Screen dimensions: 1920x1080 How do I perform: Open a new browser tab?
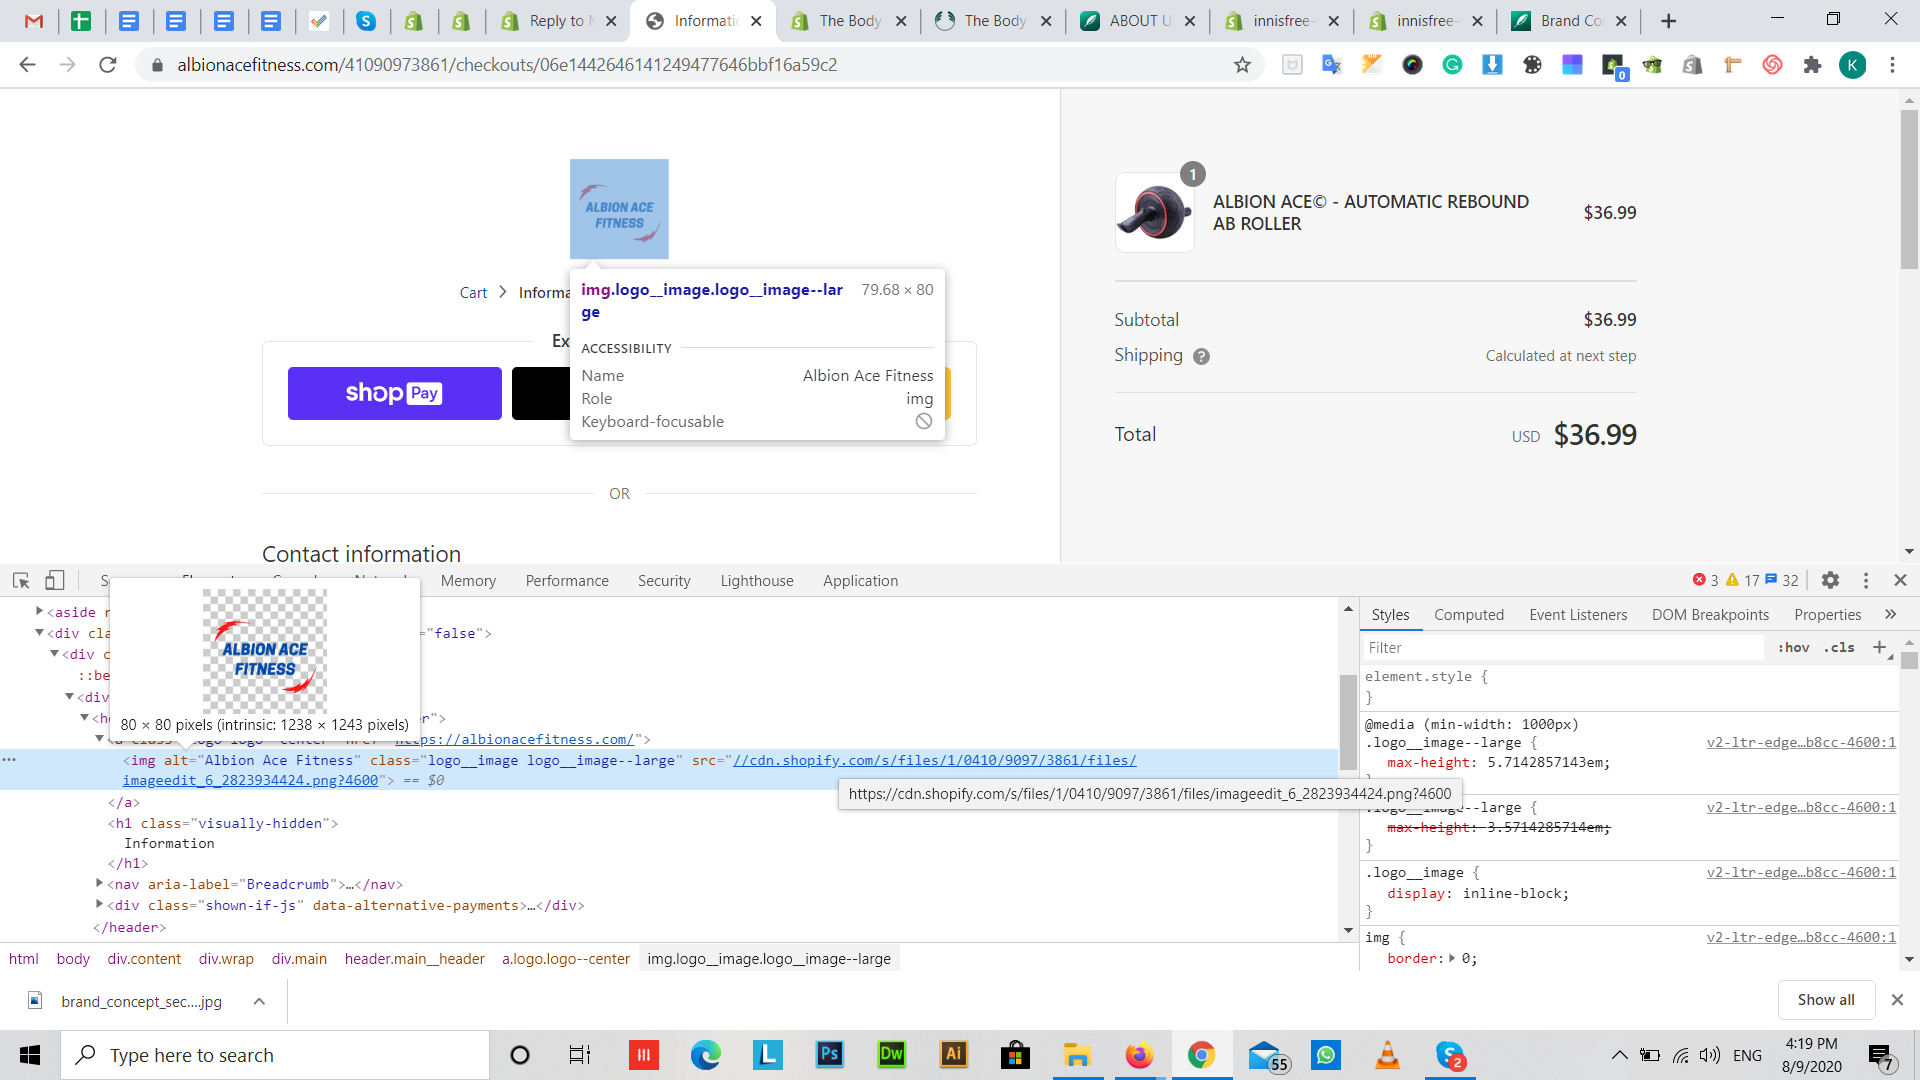pos(1668,21)
